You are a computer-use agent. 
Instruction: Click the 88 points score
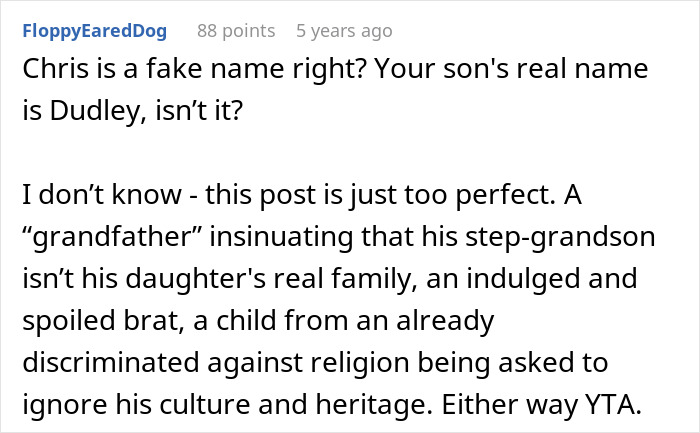236,31
